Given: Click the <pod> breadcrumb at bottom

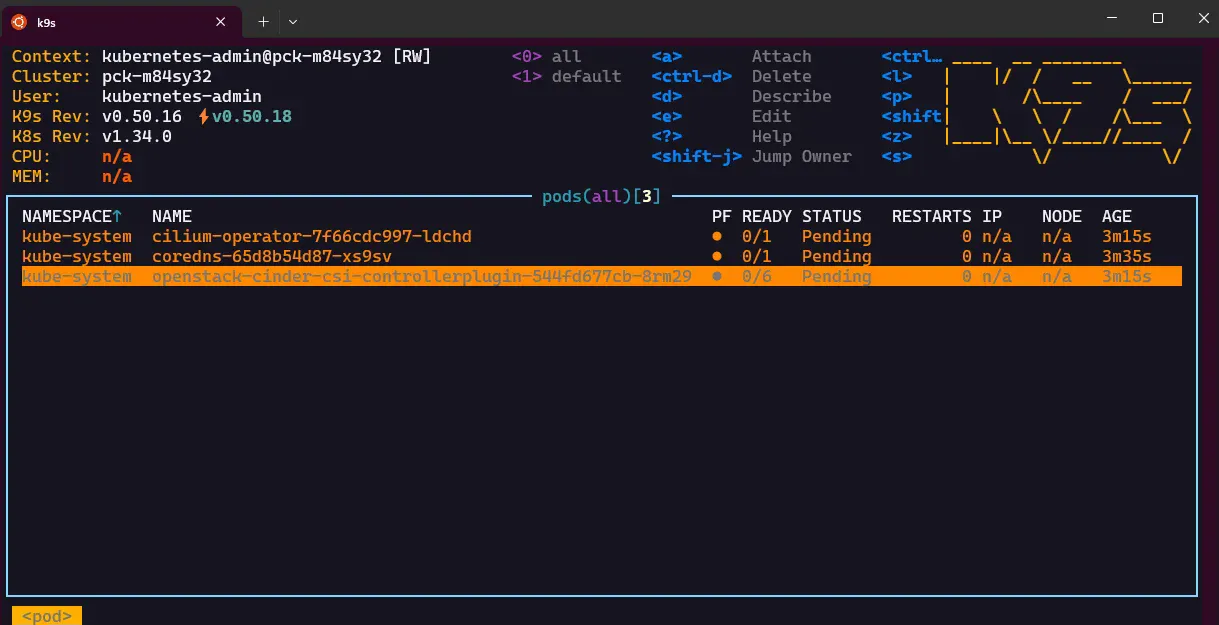Looking at the screenshot, I should [46, 615].
